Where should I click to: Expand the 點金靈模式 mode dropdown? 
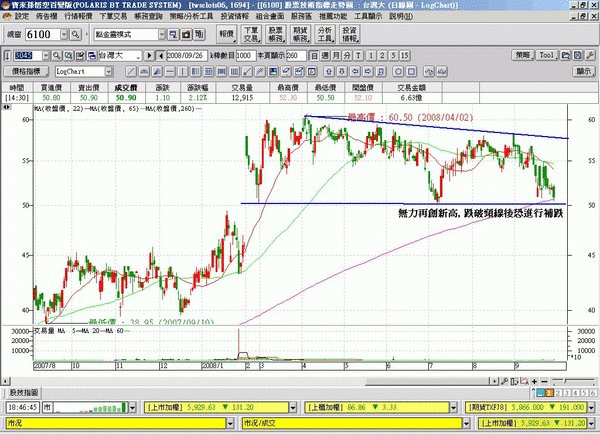(162, 34)
